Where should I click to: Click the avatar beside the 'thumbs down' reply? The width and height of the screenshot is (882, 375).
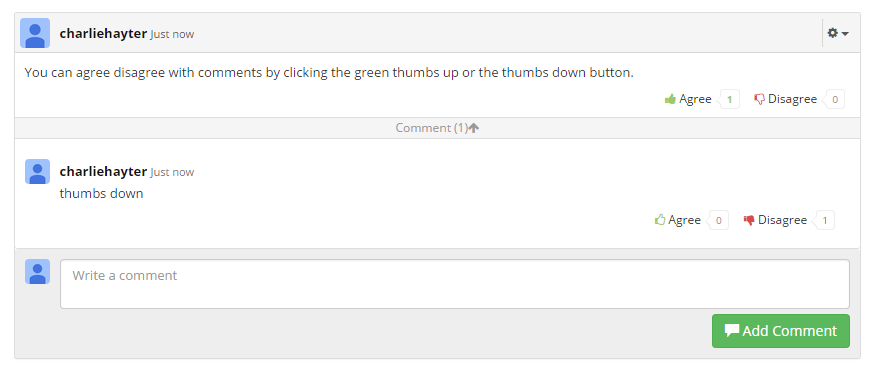point(38,171)
